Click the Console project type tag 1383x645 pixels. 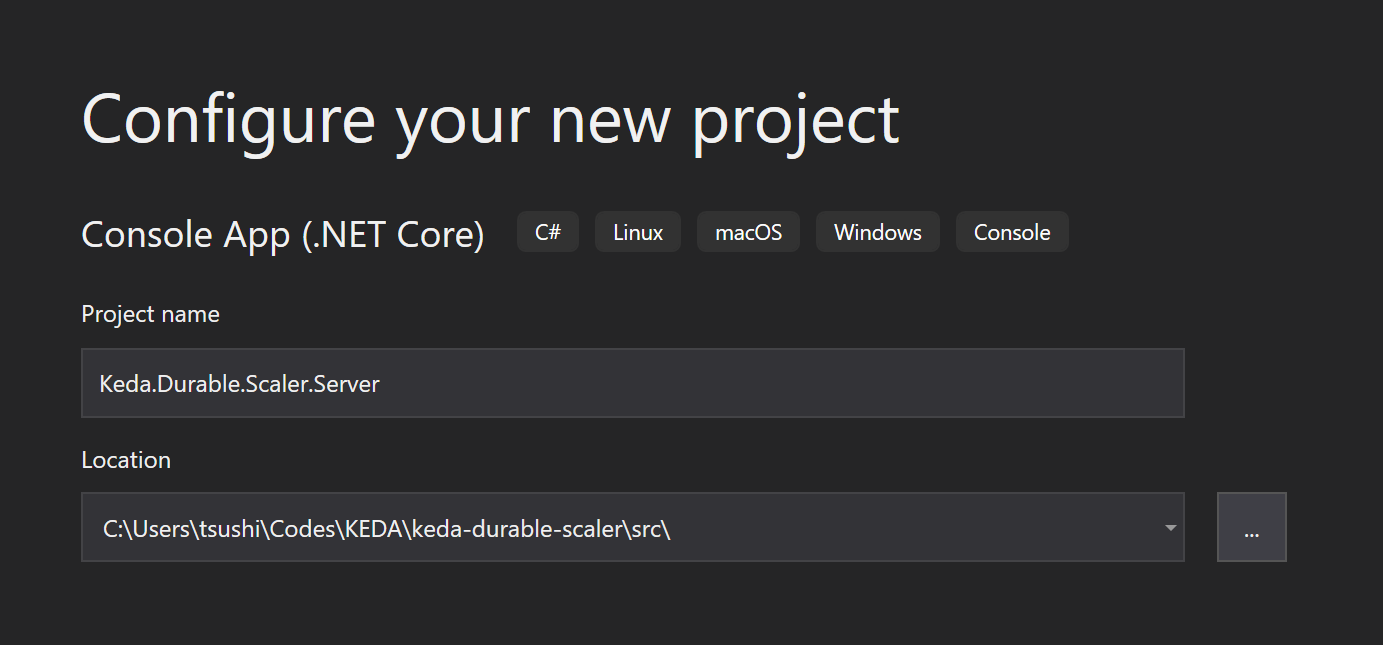[1012, 232]
